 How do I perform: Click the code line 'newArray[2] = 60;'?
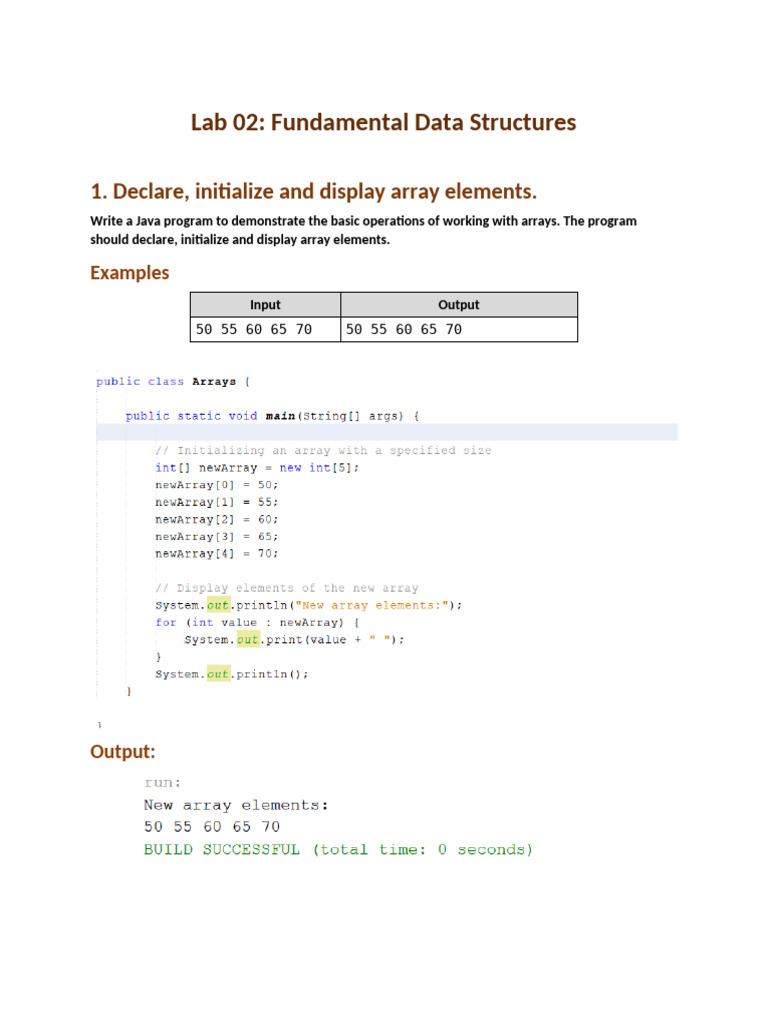click(x=217, y=519)
